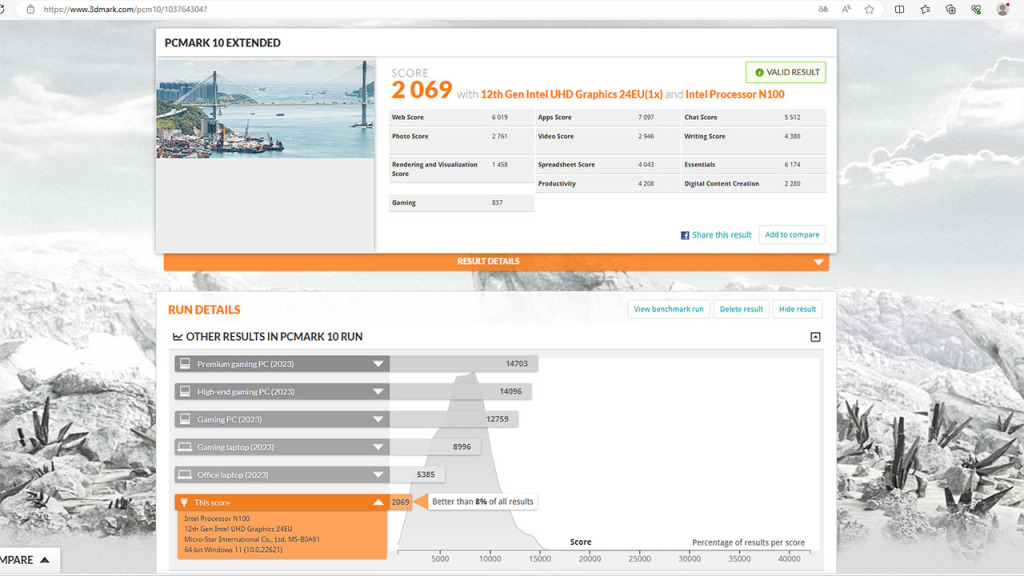Click the Premium gaming PC score bar 14703
The width and height of the screenshot is (1024, 576).
click(x=464, y=364)
